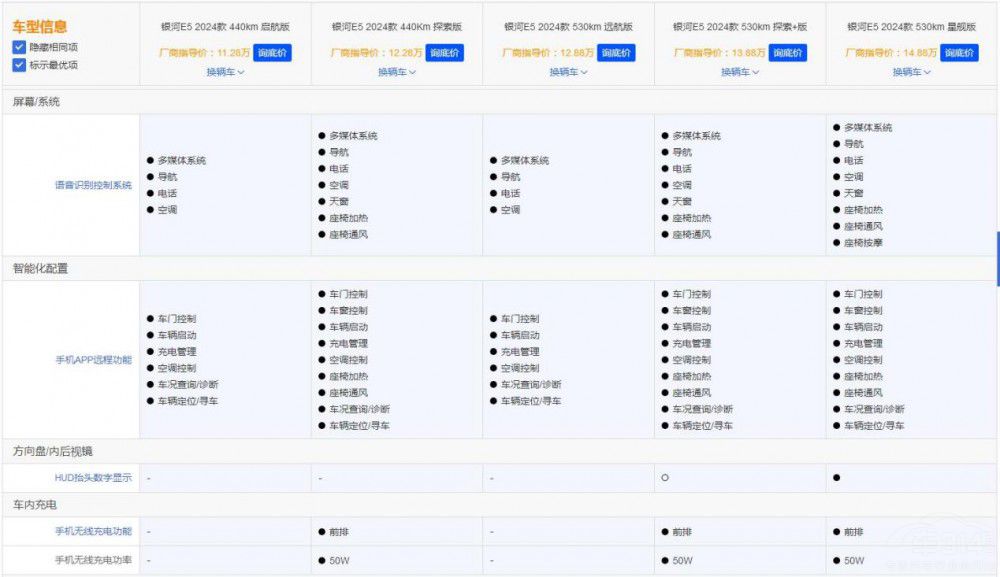Image resolution: width=1000 pixels, height=577 pixels.
Task: Expand 换辆车 under 530km 探索+版
Action: 740,72
